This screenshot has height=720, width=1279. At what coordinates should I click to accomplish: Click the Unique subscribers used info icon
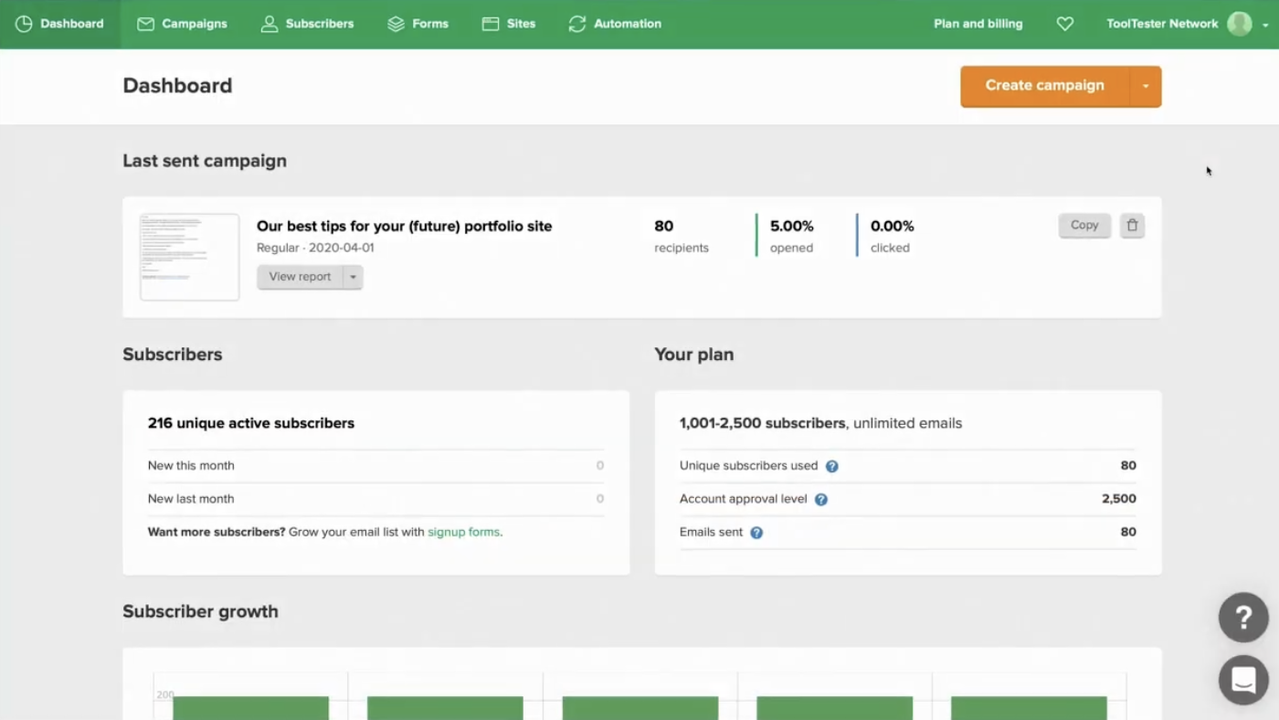832,466
